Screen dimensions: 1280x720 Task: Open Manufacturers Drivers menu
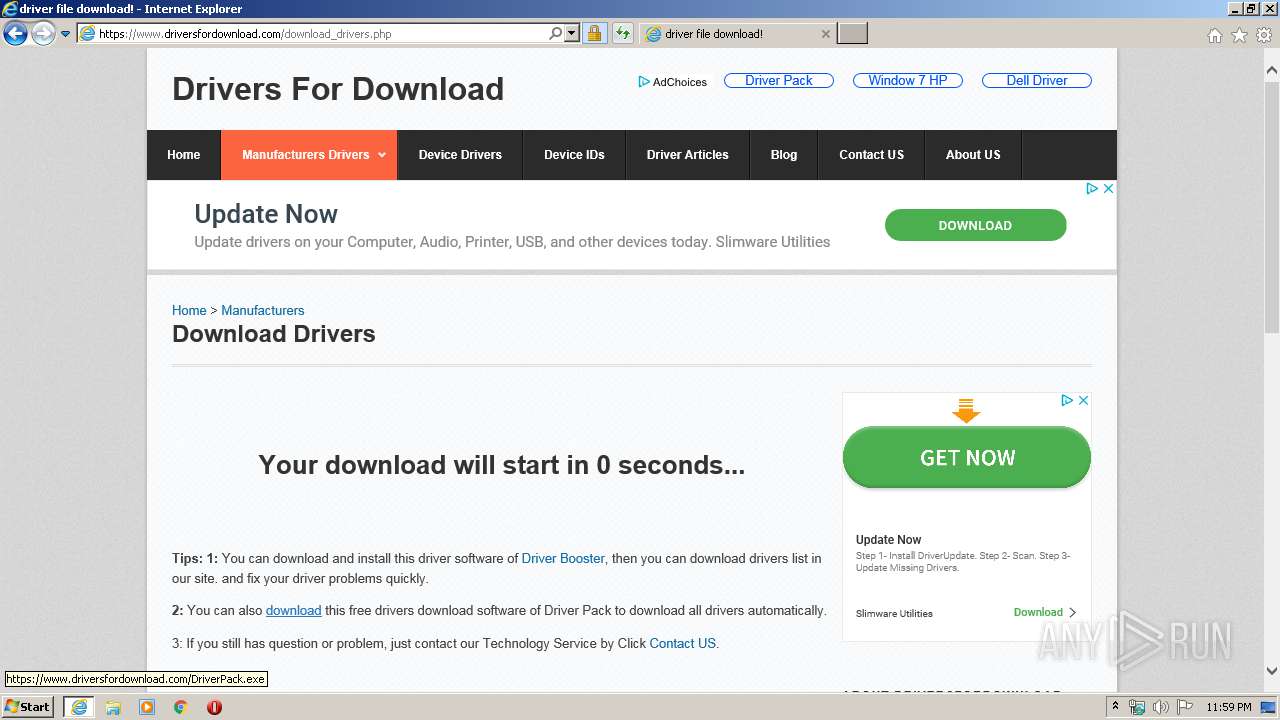309,155
